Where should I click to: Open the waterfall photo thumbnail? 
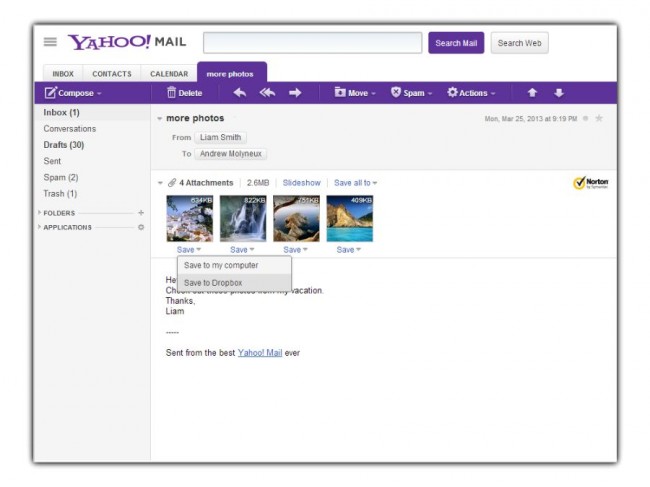pos(243,218)
